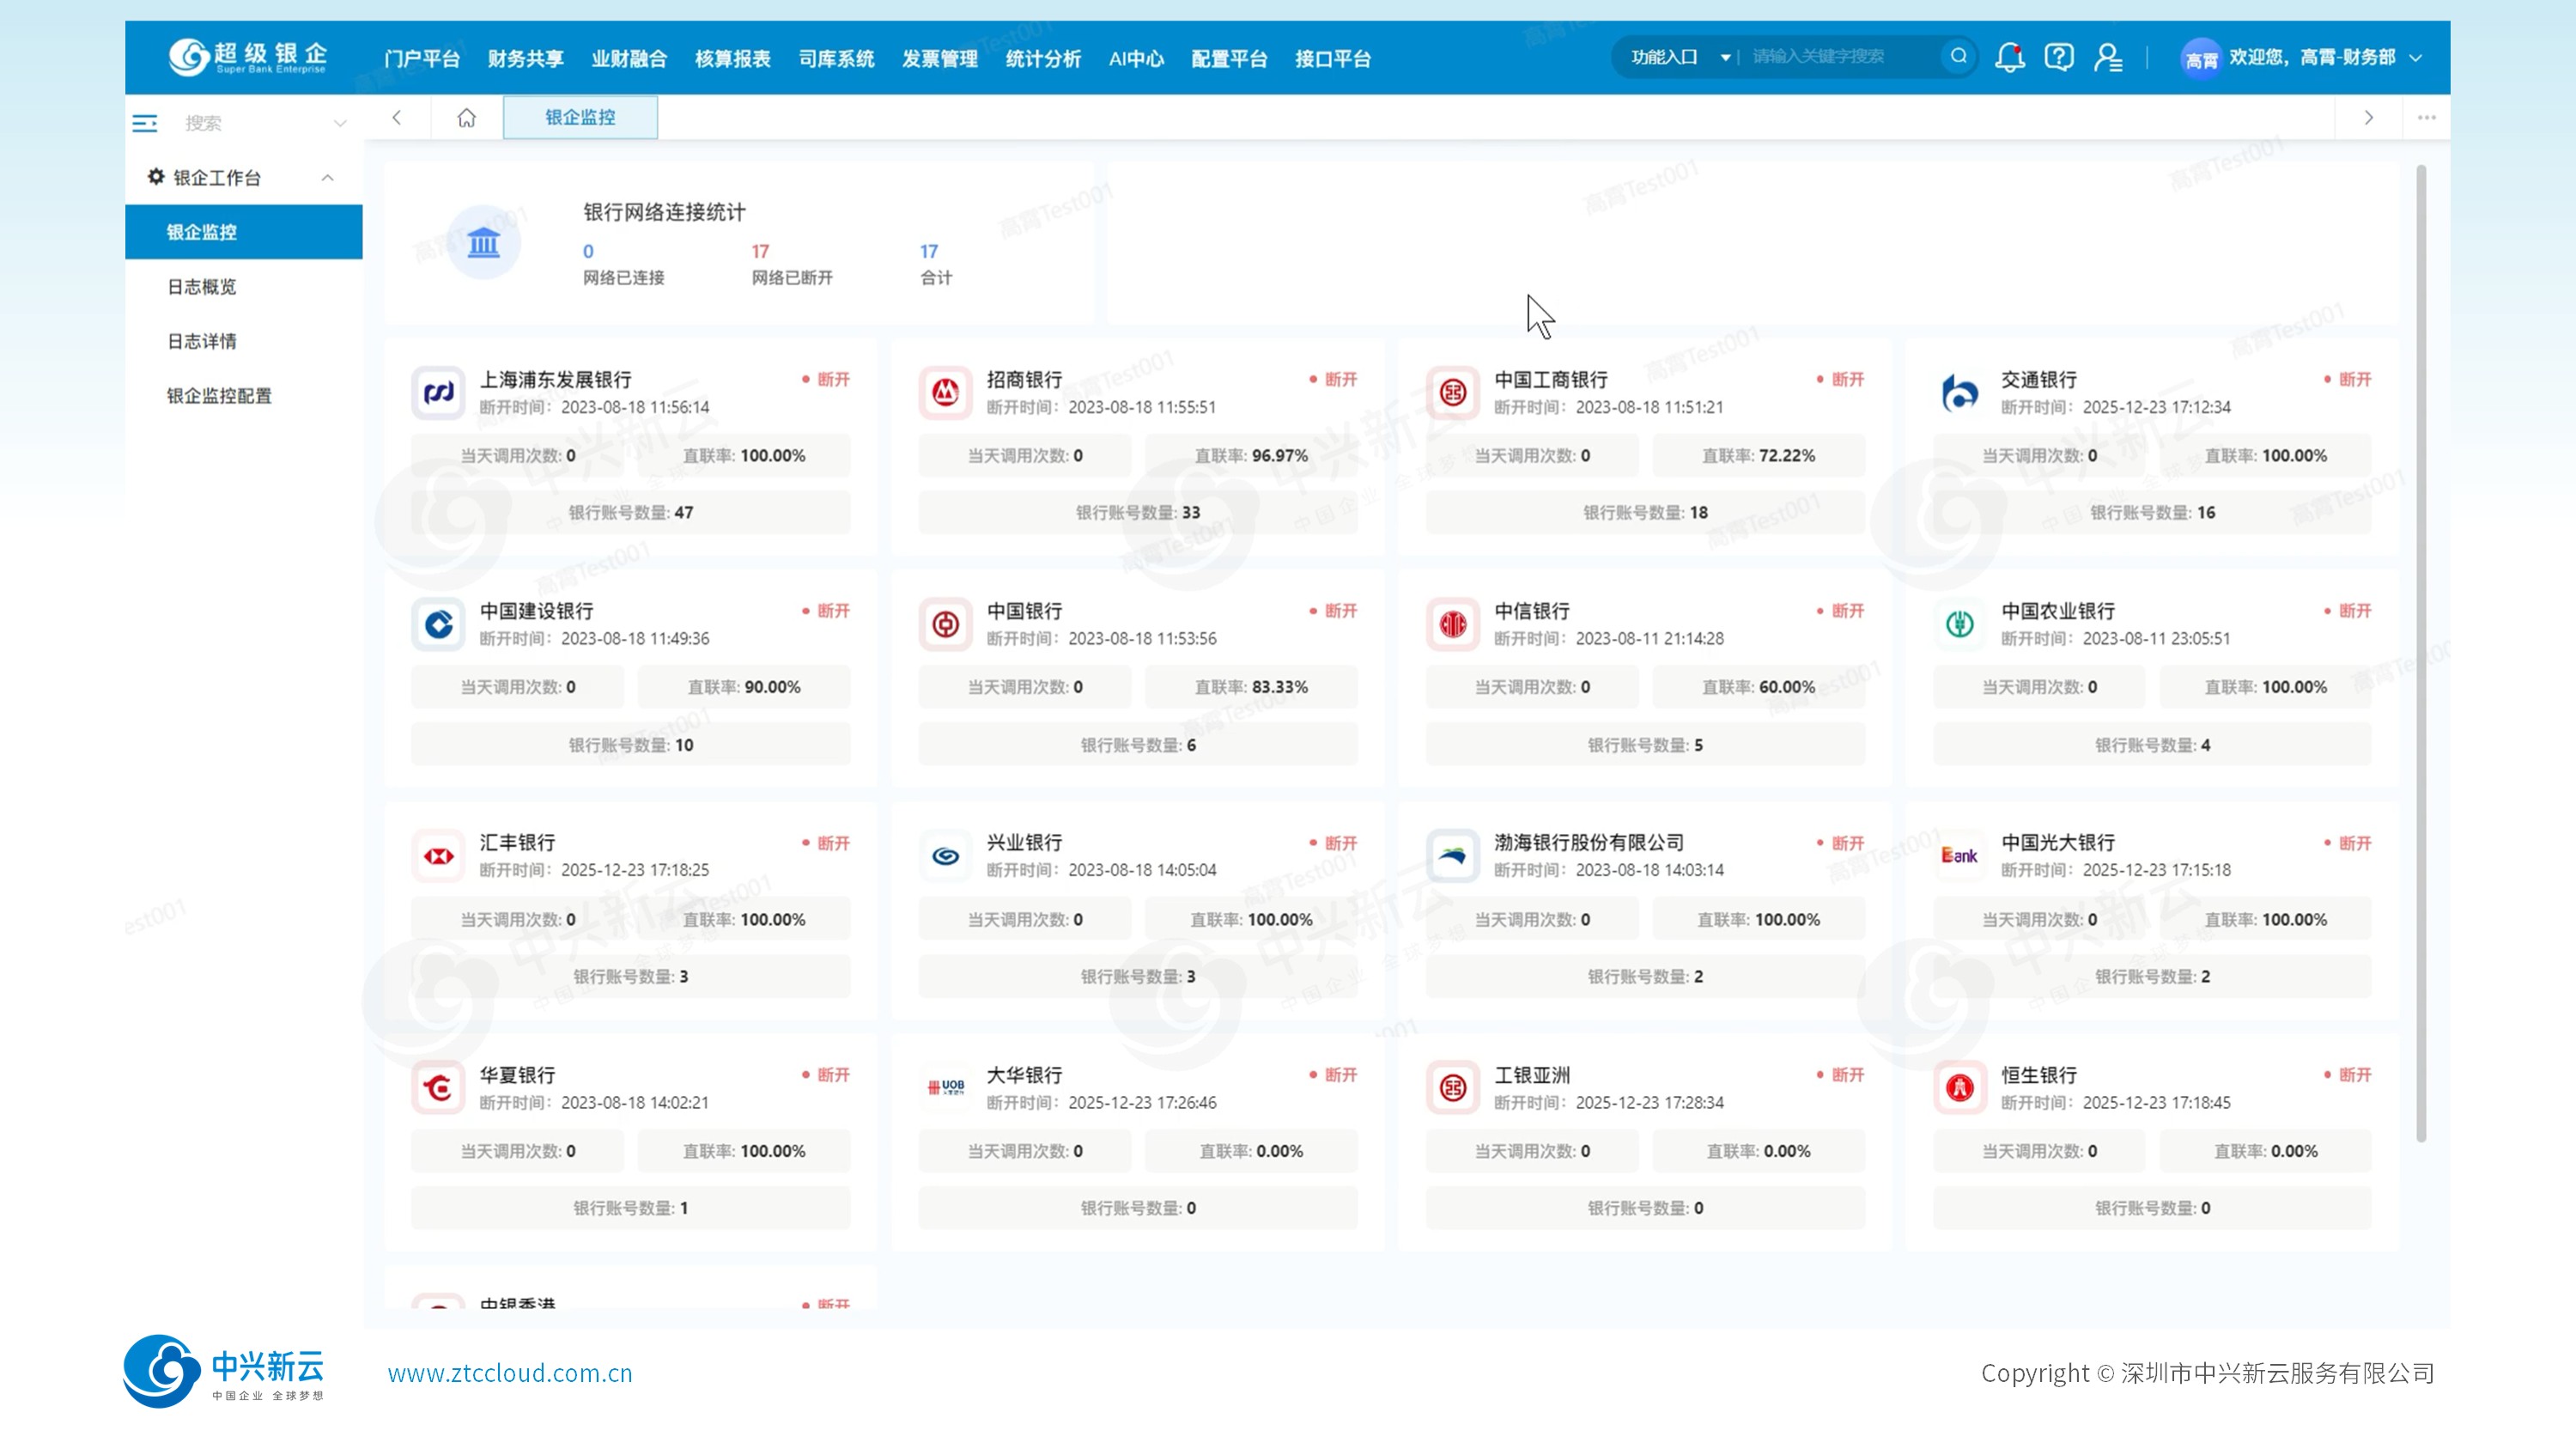Image resolution: width=2576 pixels, height=1449 pixels.
Task: Open the 业财融合 menu
Action: pos(629,59)
